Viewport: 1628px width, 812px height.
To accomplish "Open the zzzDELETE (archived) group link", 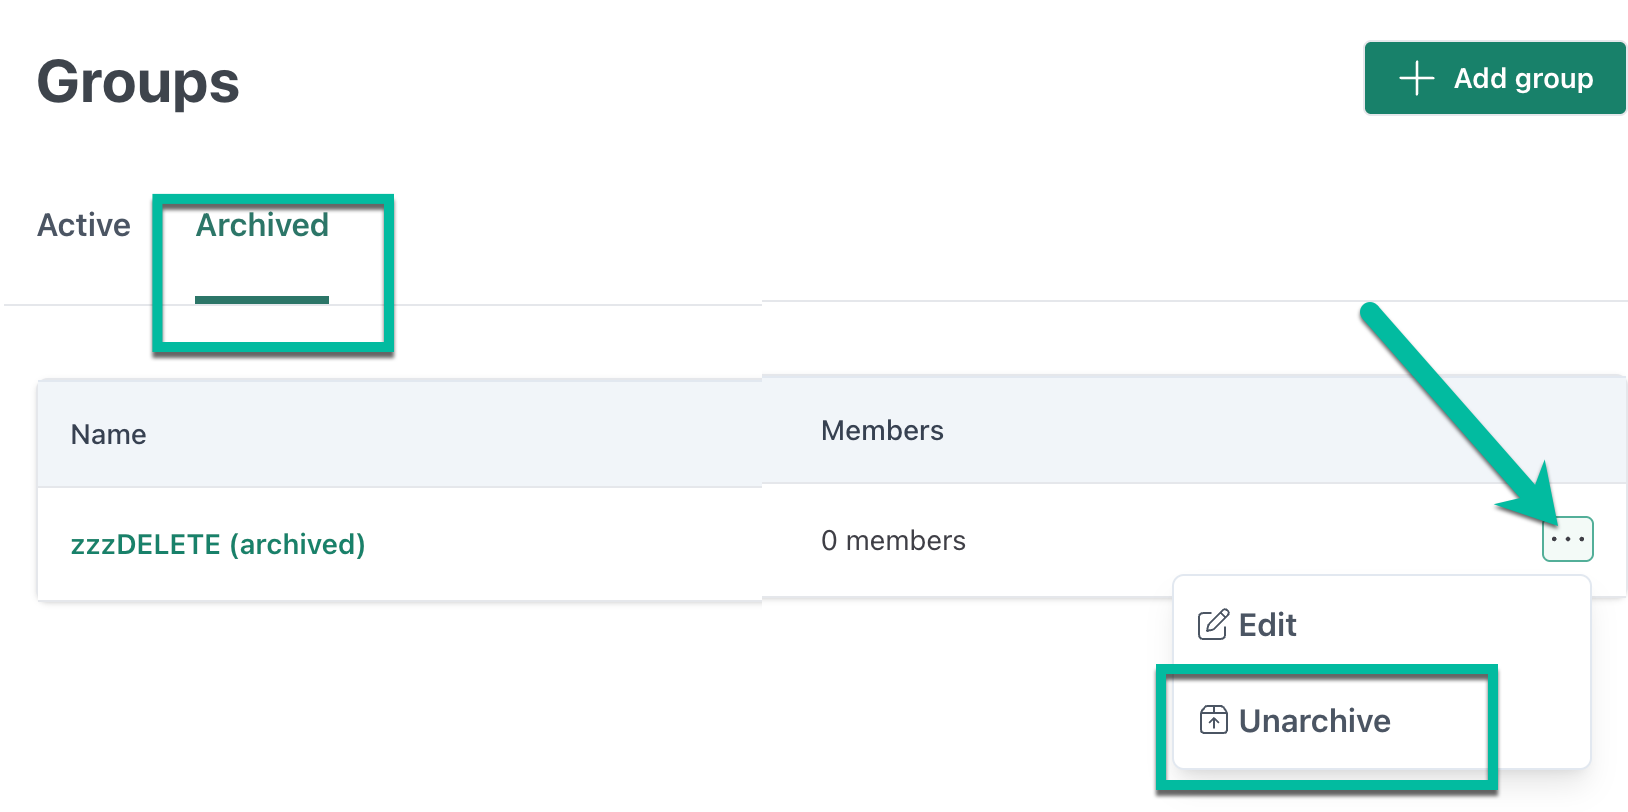I will pos(218,544).
